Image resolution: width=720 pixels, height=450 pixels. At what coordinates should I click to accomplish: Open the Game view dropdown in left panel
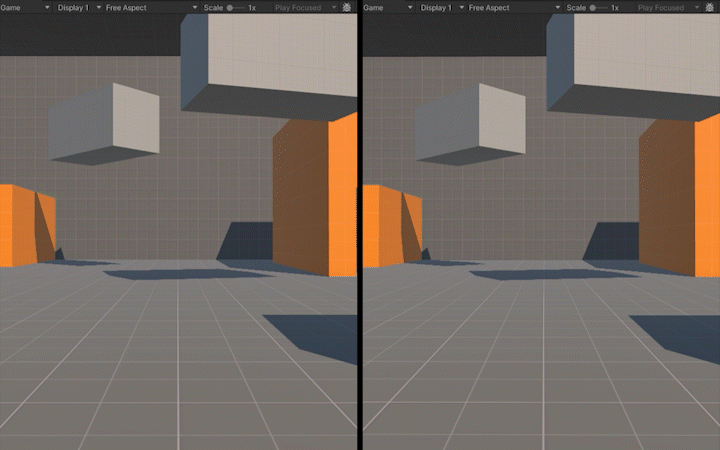pos(25,7)
